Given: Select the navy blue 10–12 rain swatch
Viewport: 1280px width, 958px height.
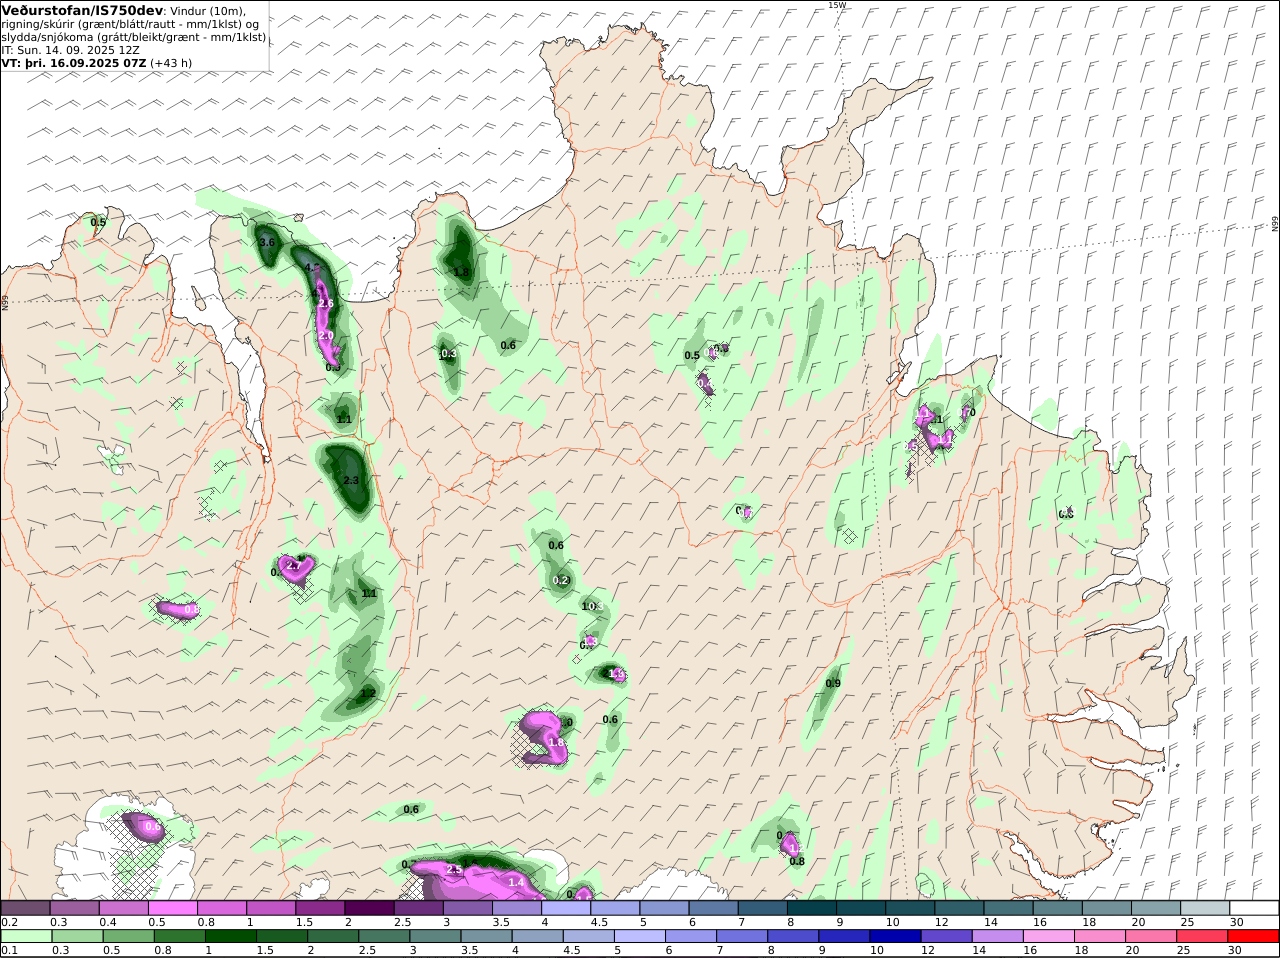Looking at the screenshot, I should pyautogui.click(x=895, y=936).
